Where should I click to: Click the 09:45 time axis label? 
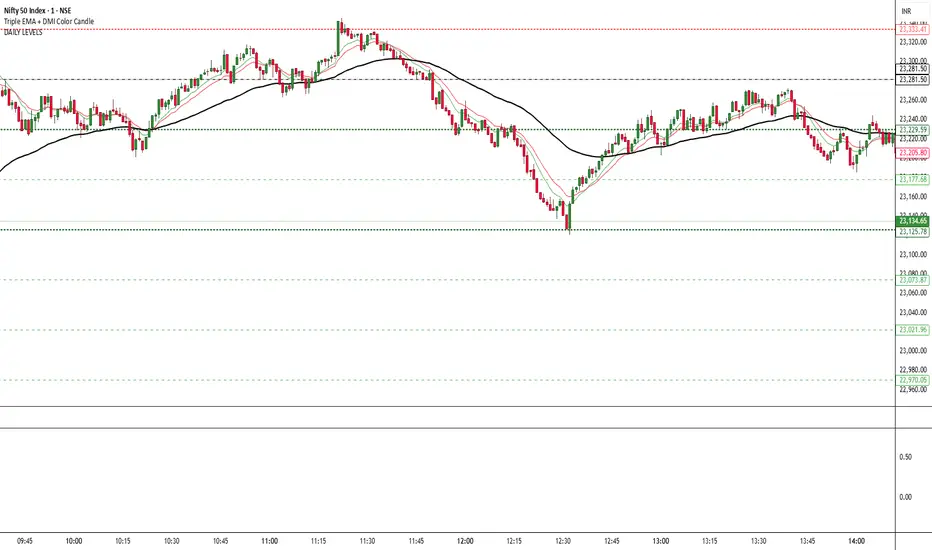click(x=25, y=541)
